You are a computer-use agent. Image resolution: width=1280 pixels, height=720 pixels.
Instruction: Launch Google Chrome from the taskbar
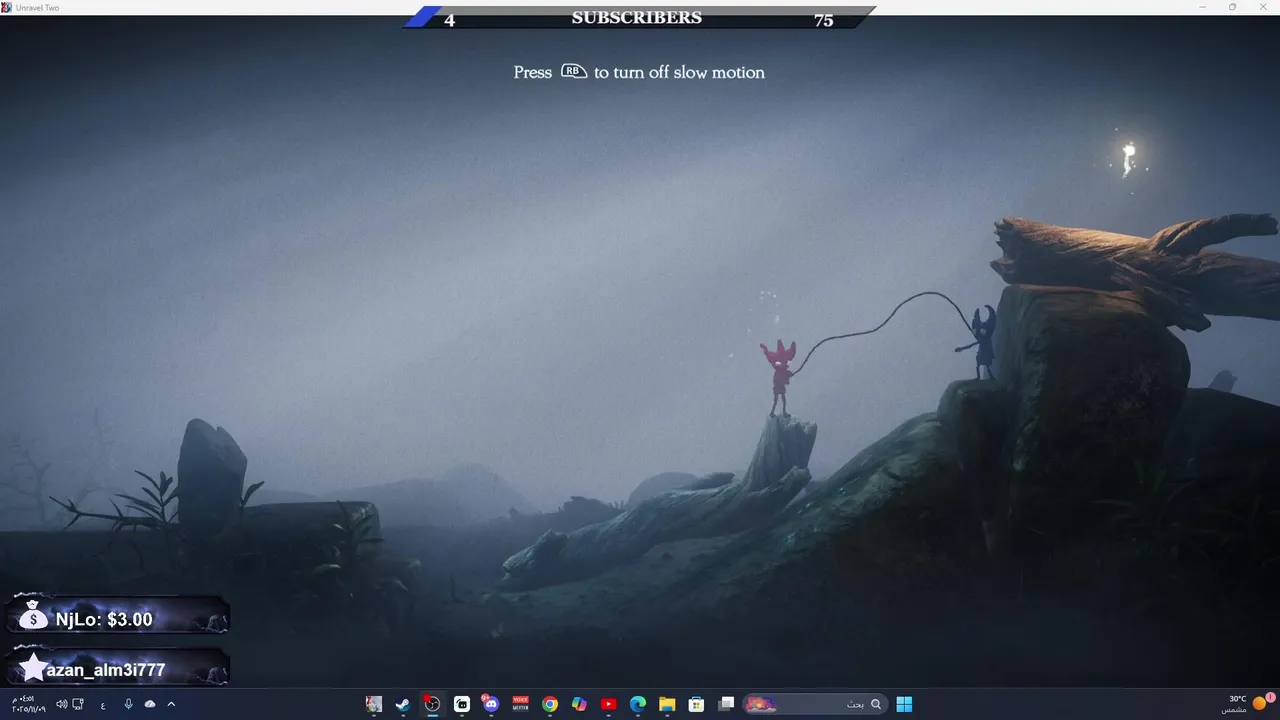pyautogui.click(x=550, y=704)
